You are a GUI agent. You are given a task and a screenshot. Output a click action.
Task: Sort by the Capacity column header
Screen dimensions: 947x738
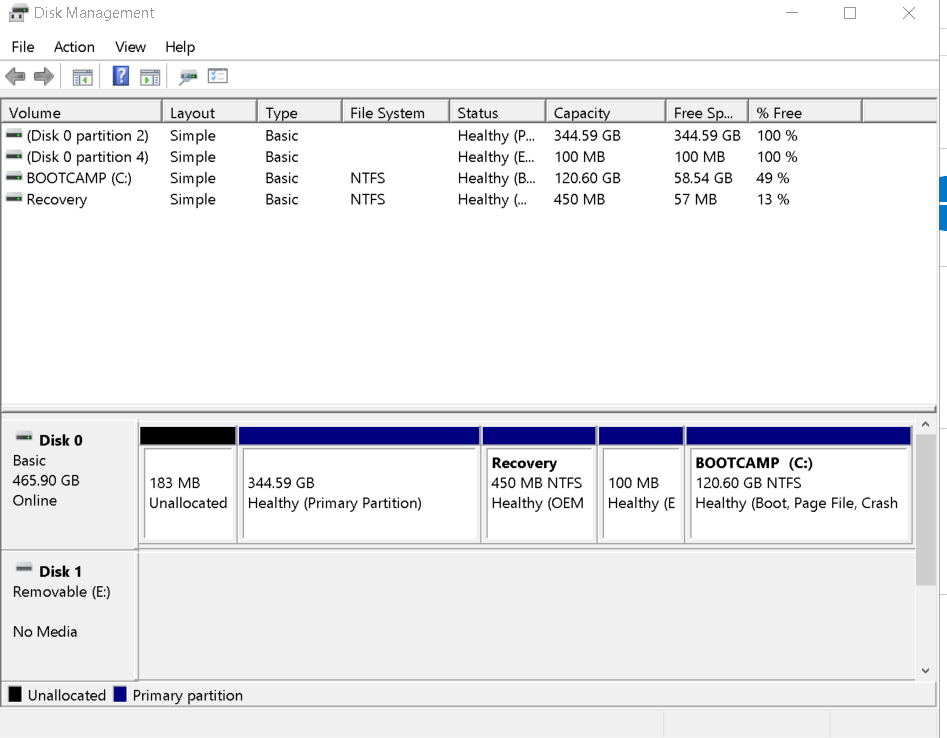coord(606,113)
